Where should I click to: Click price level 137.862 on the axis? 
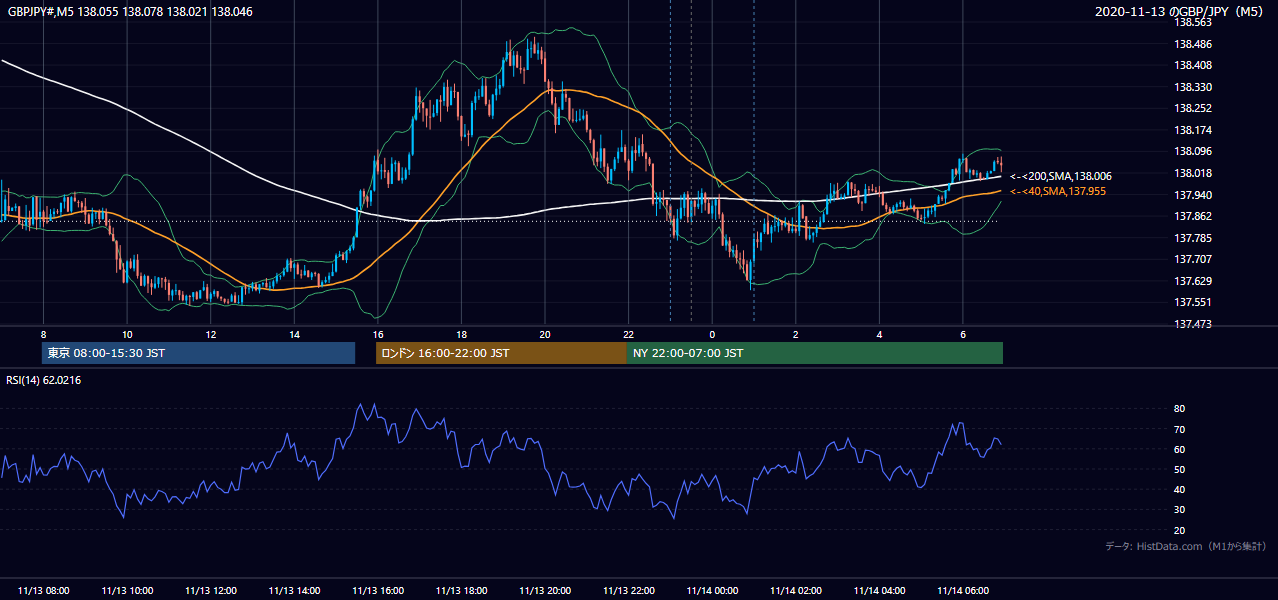pos(1192,216)
